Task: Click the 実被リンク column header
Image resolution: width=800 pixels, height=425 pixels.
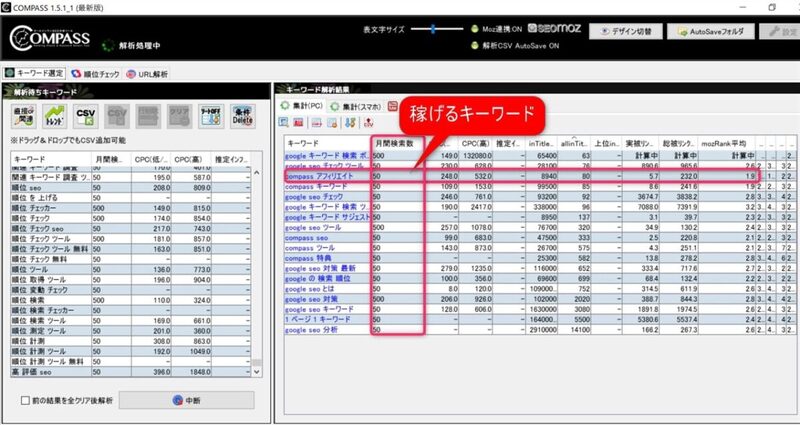Action: coord(641,143)
